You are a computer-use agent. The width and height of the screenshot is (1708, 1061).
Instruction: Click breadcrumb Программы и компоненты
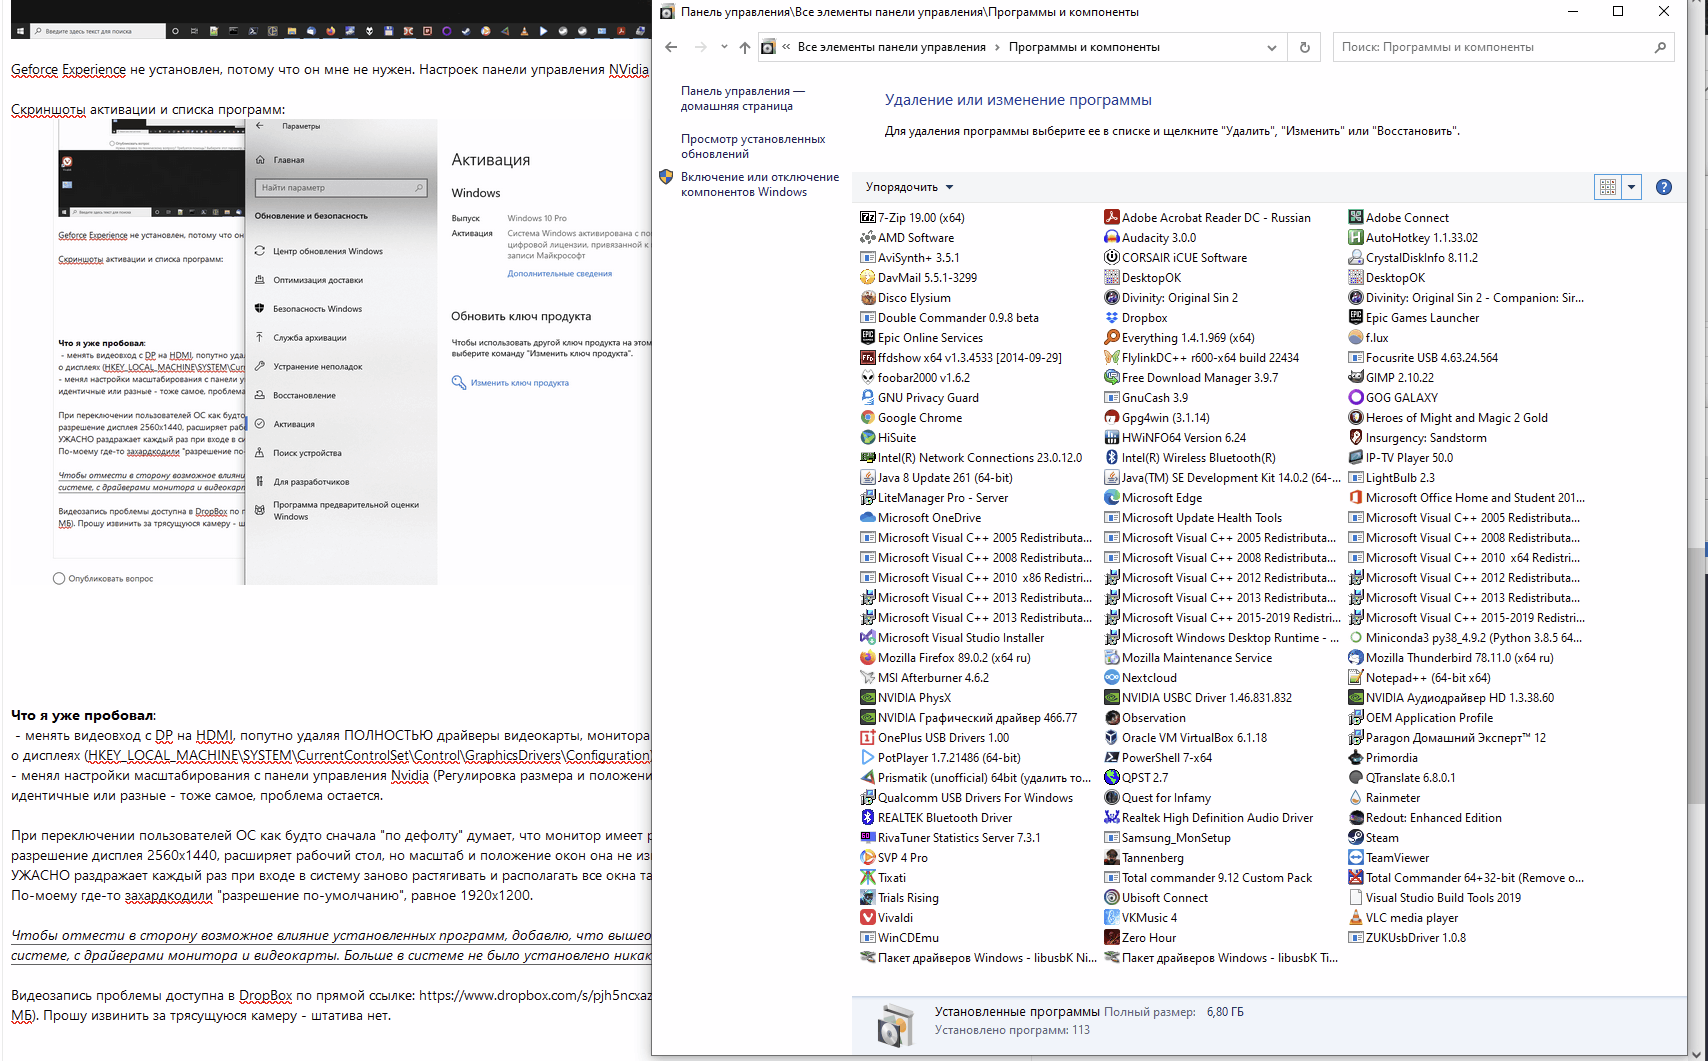coord(1084,47)
